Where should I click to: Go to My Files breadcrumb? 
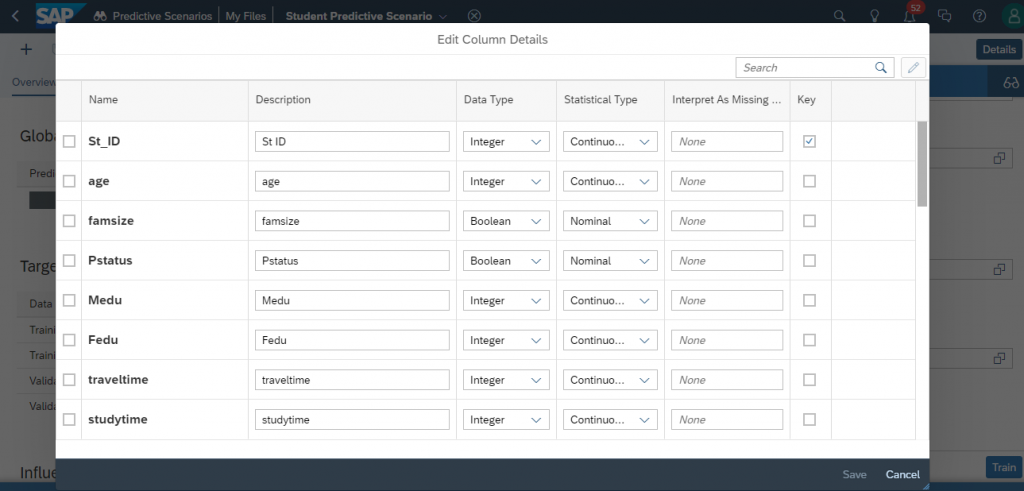246,16
